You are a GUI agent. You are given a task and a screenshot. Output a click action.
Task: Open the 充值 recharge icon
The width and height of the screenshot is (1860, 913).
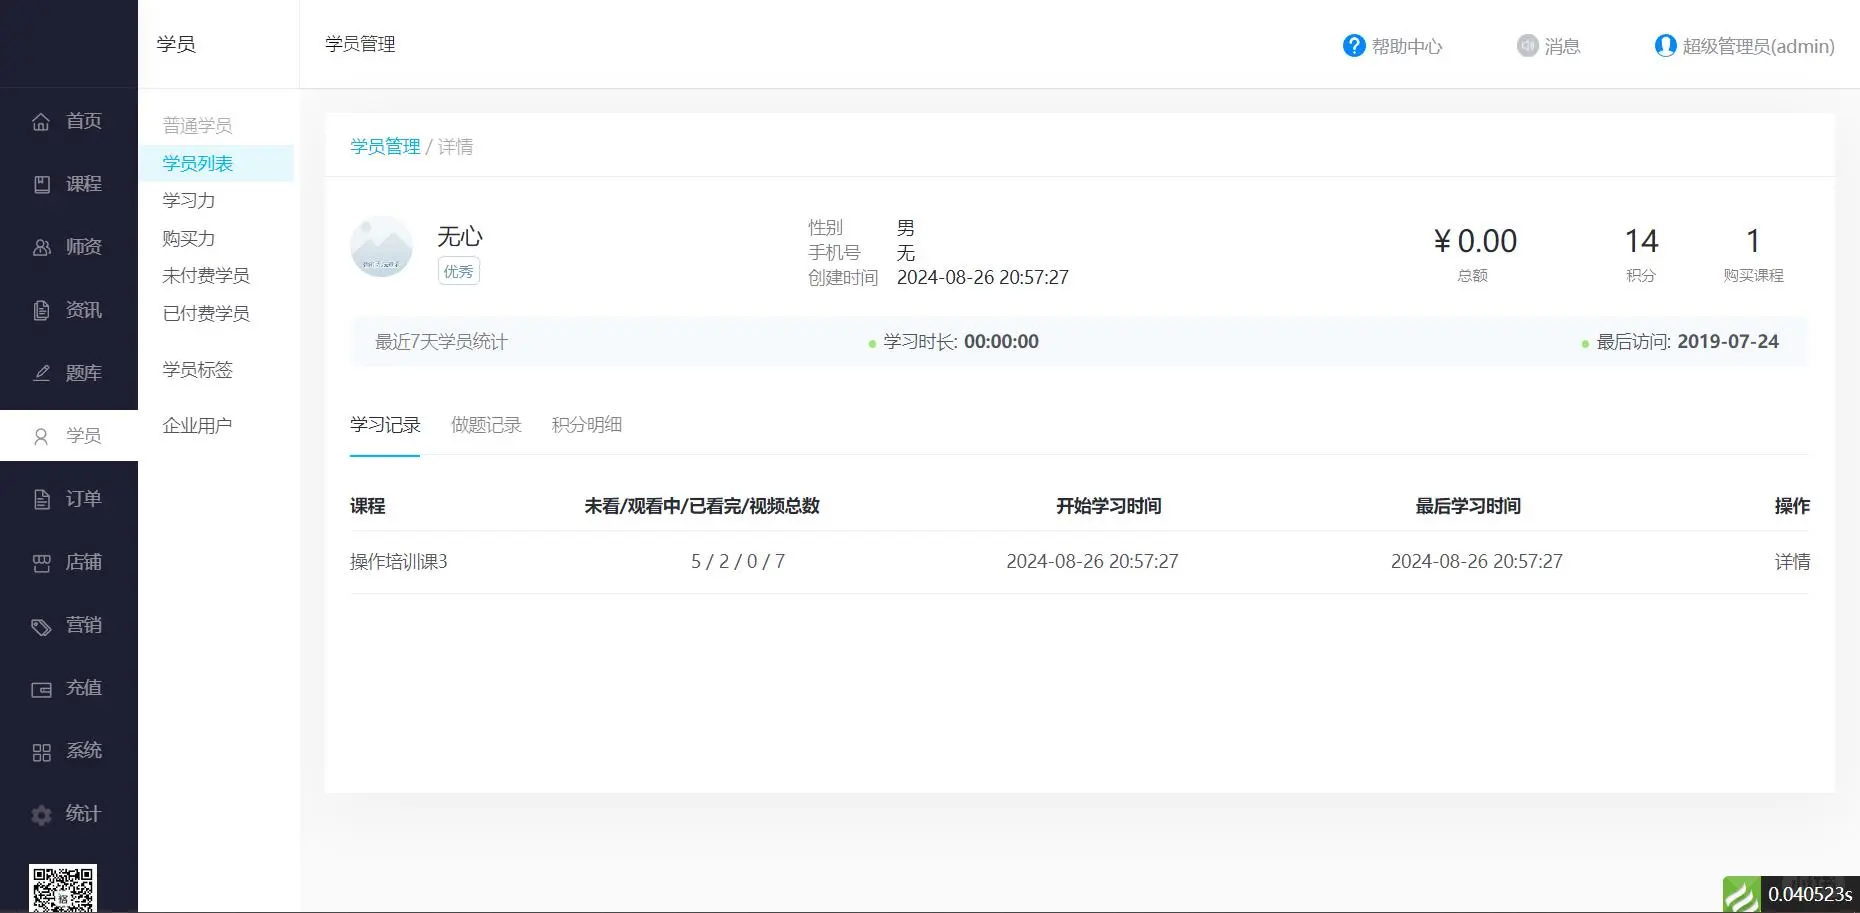[41, 688]
